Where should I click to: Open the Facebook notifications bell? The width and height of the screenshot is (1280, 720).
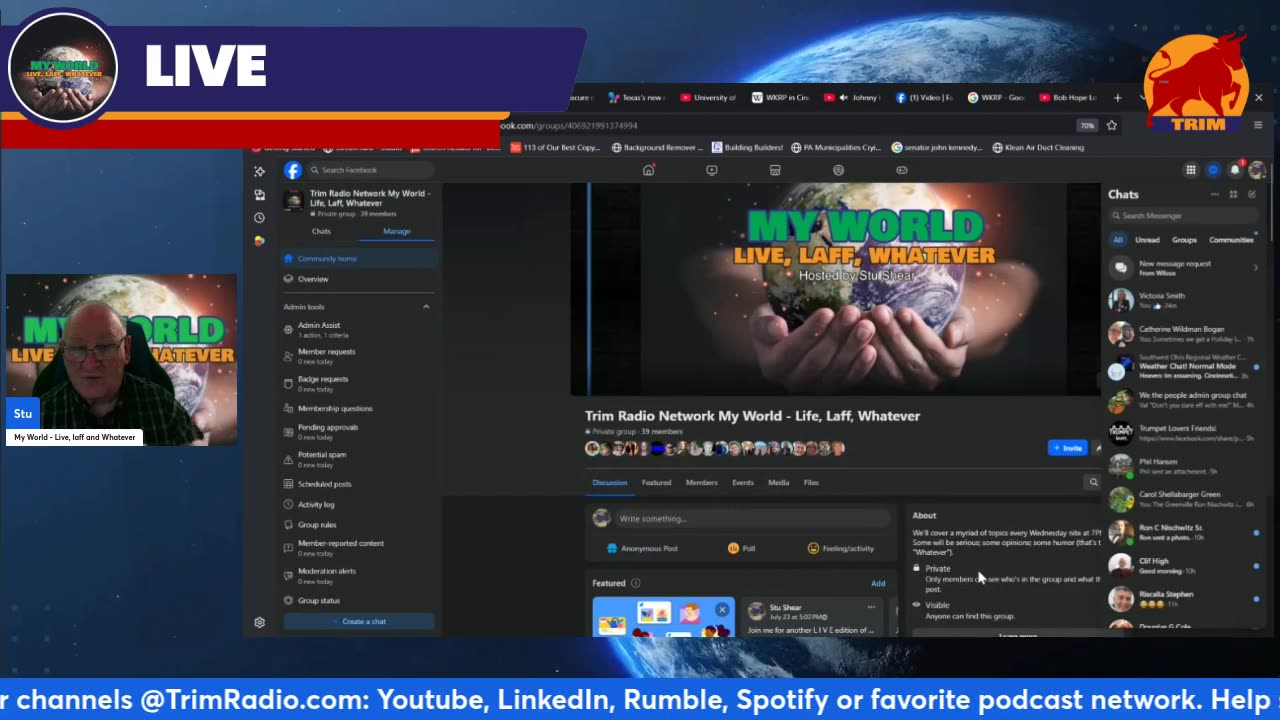(x=1235, y=170)
